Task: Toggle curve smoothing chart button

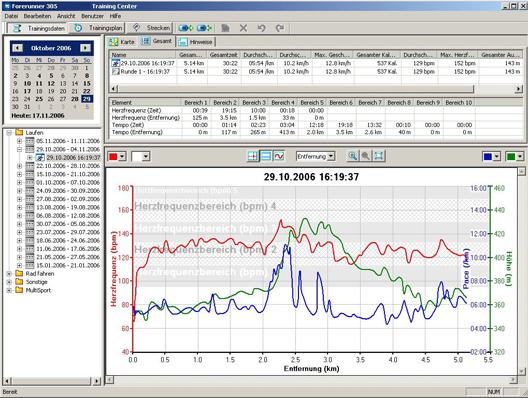Action: (279, 156)
